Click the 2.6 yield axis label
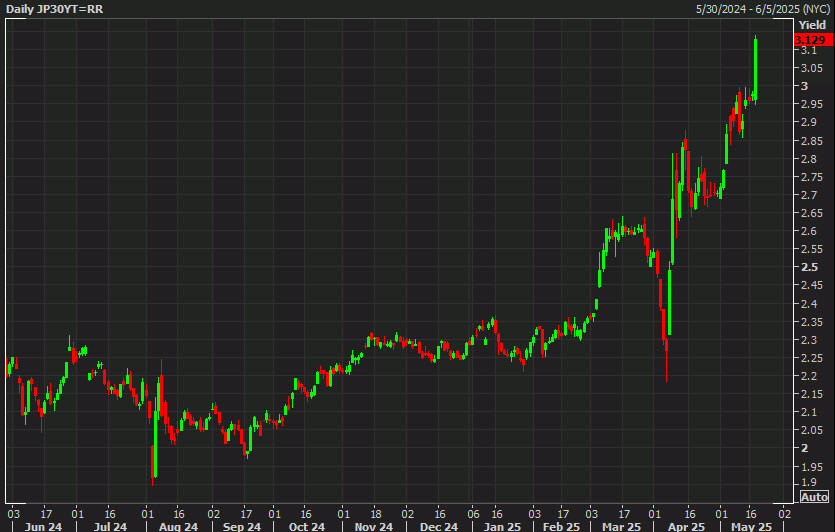 point(809,231)
